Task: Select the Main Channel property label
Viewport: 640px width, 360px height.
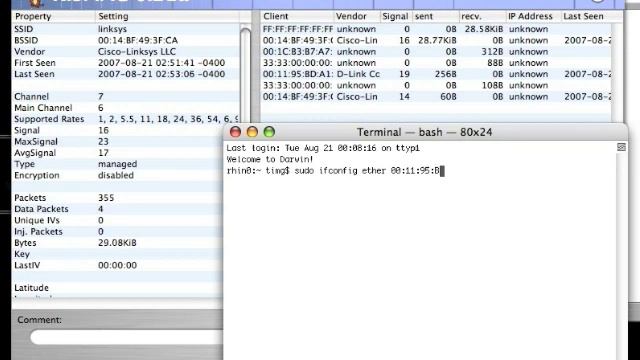Action: point(43,108)
